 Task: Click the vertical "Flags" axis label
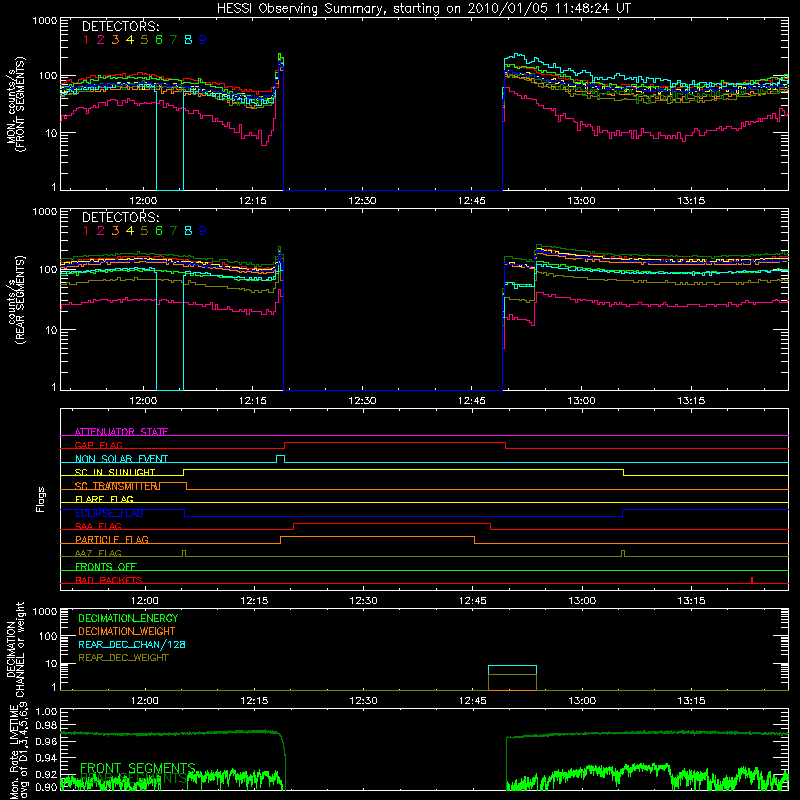click(x=40, y=499)
